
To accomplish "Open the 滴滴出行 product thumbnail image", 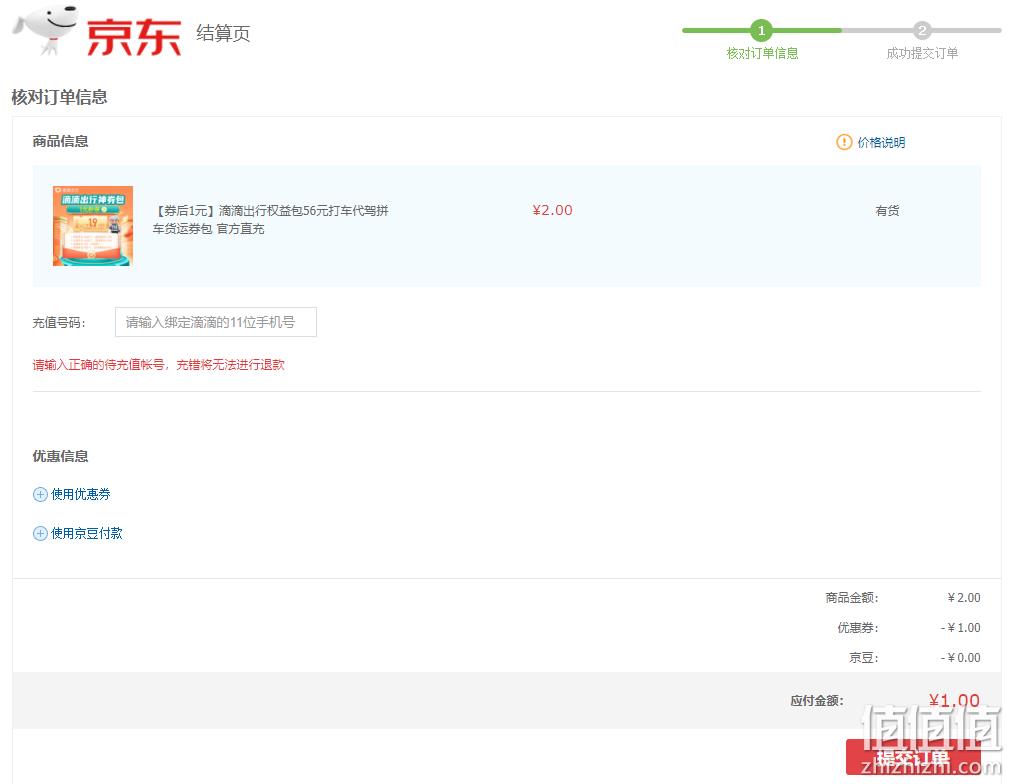I will [x=93, y=226].
